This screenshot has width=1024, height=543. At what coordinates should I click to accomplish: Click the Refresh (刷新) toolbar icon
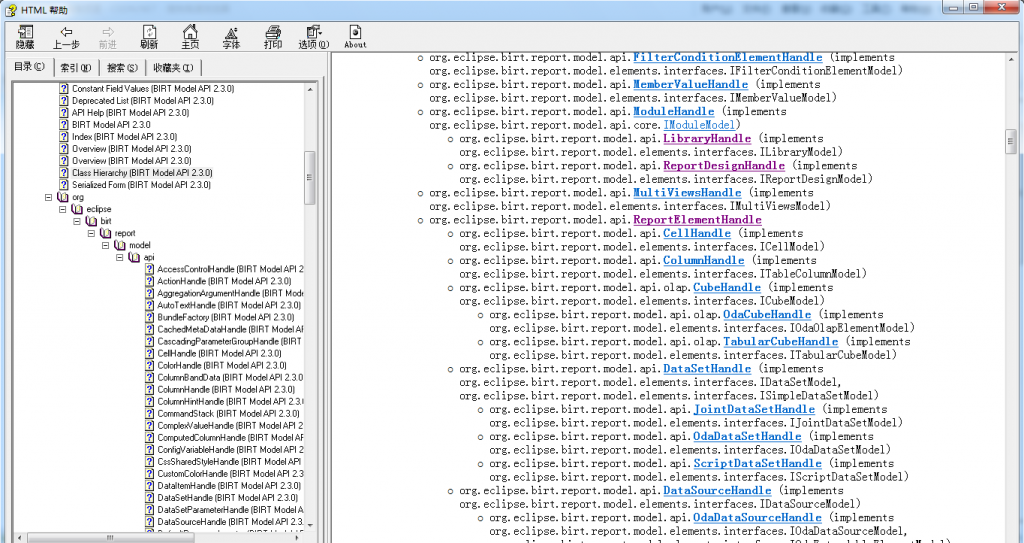(x=149, y=37)
